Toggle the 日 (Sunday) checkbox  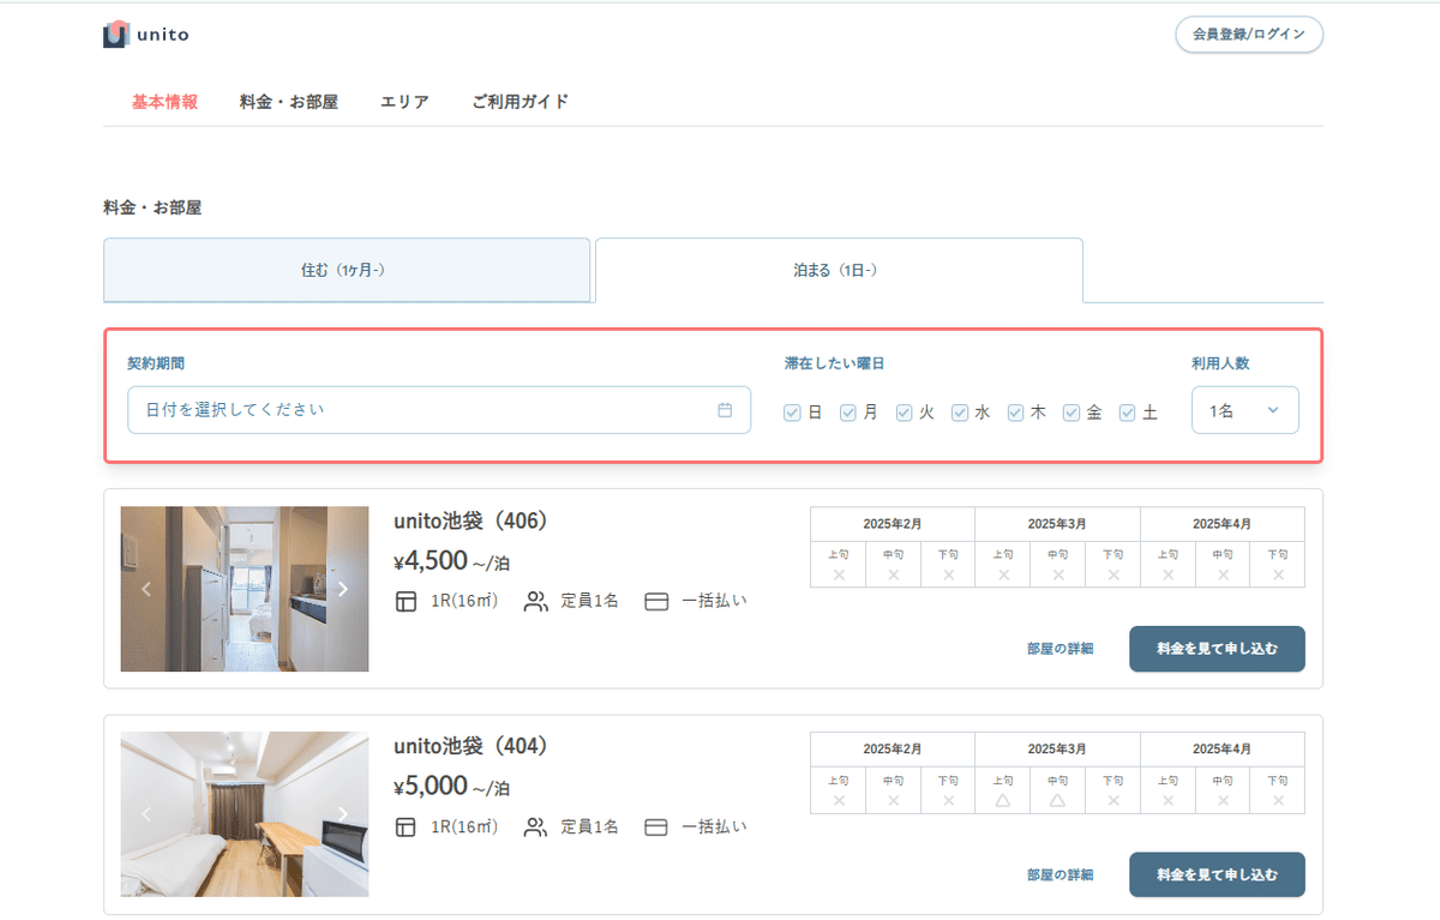pyautogui.click(x=793, y=412)
